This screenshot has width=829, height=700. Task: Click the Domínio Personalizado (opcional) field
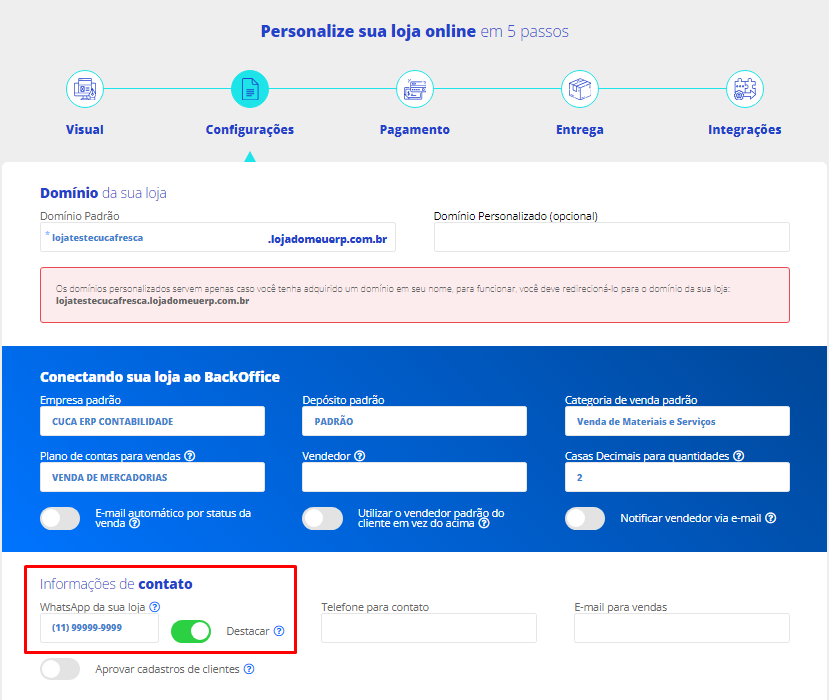pos(612,237)
